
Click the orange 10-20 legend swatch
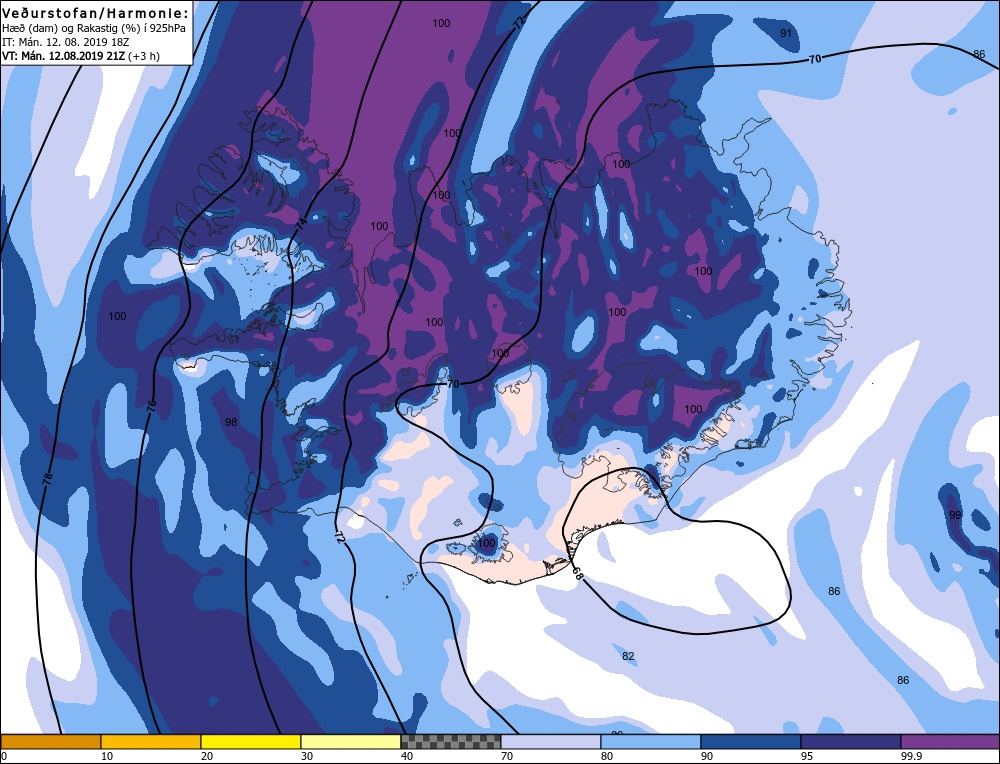click(x=151, y=741)
